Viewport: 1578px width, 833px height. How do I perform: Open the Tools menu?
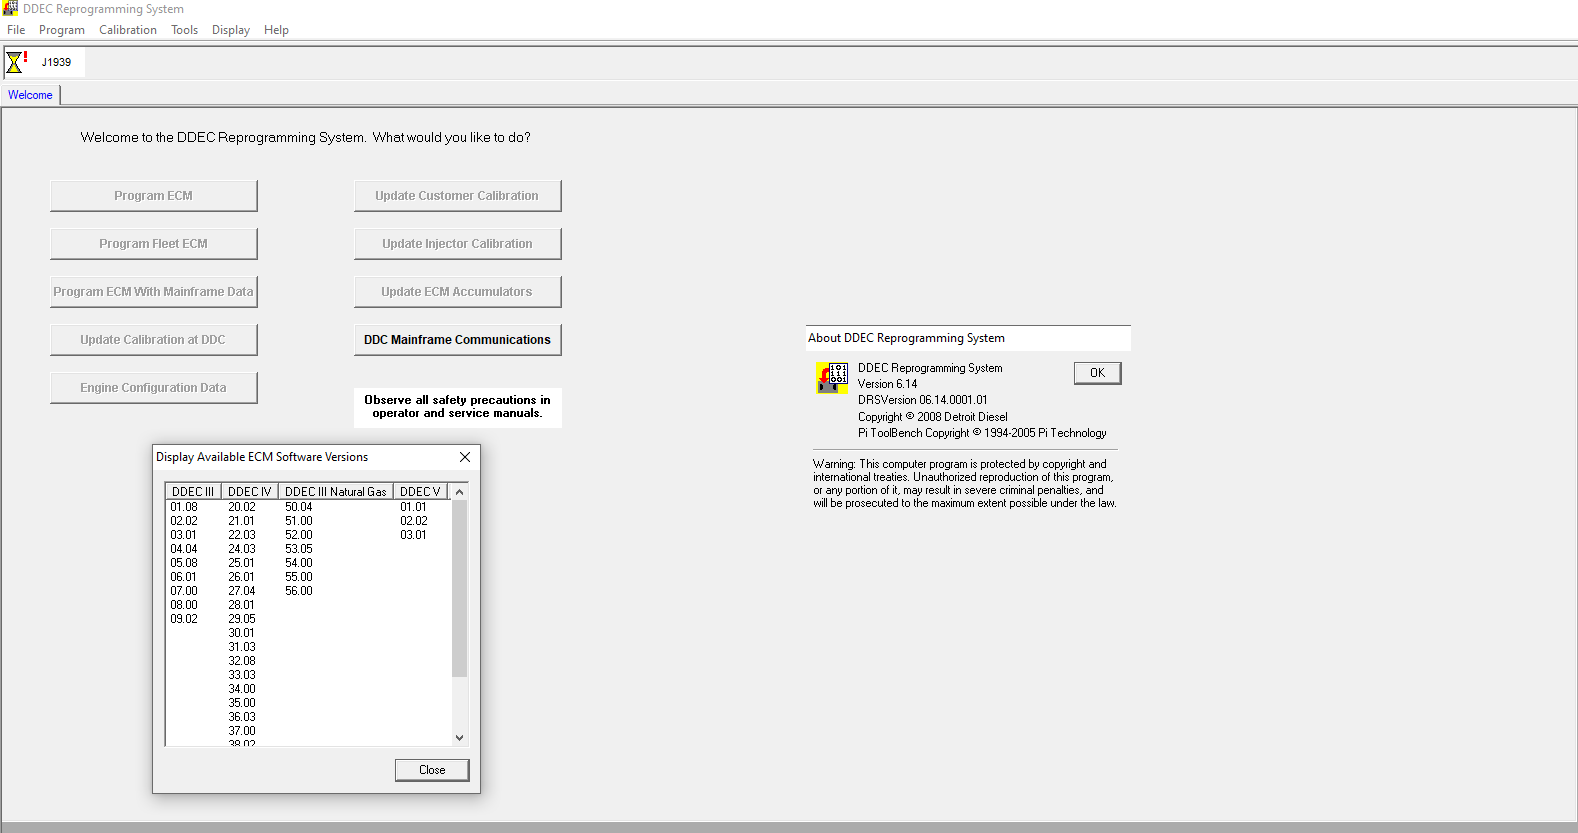pos(184,30)
